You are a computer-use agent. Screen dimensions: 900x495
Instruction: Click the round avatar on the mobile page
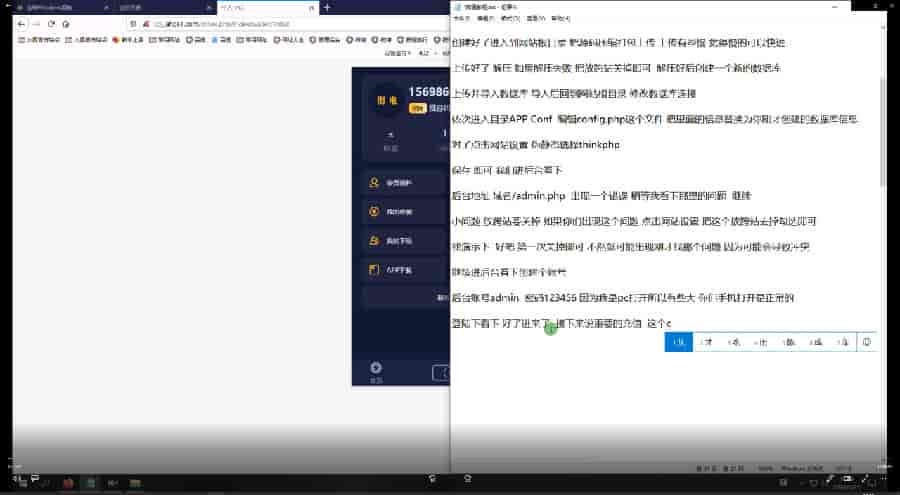coord(386,100)
